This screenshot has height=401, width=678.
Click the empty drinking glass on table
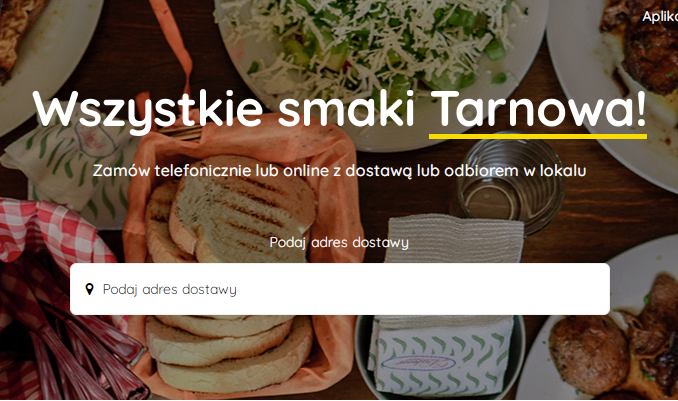(512, 182)
